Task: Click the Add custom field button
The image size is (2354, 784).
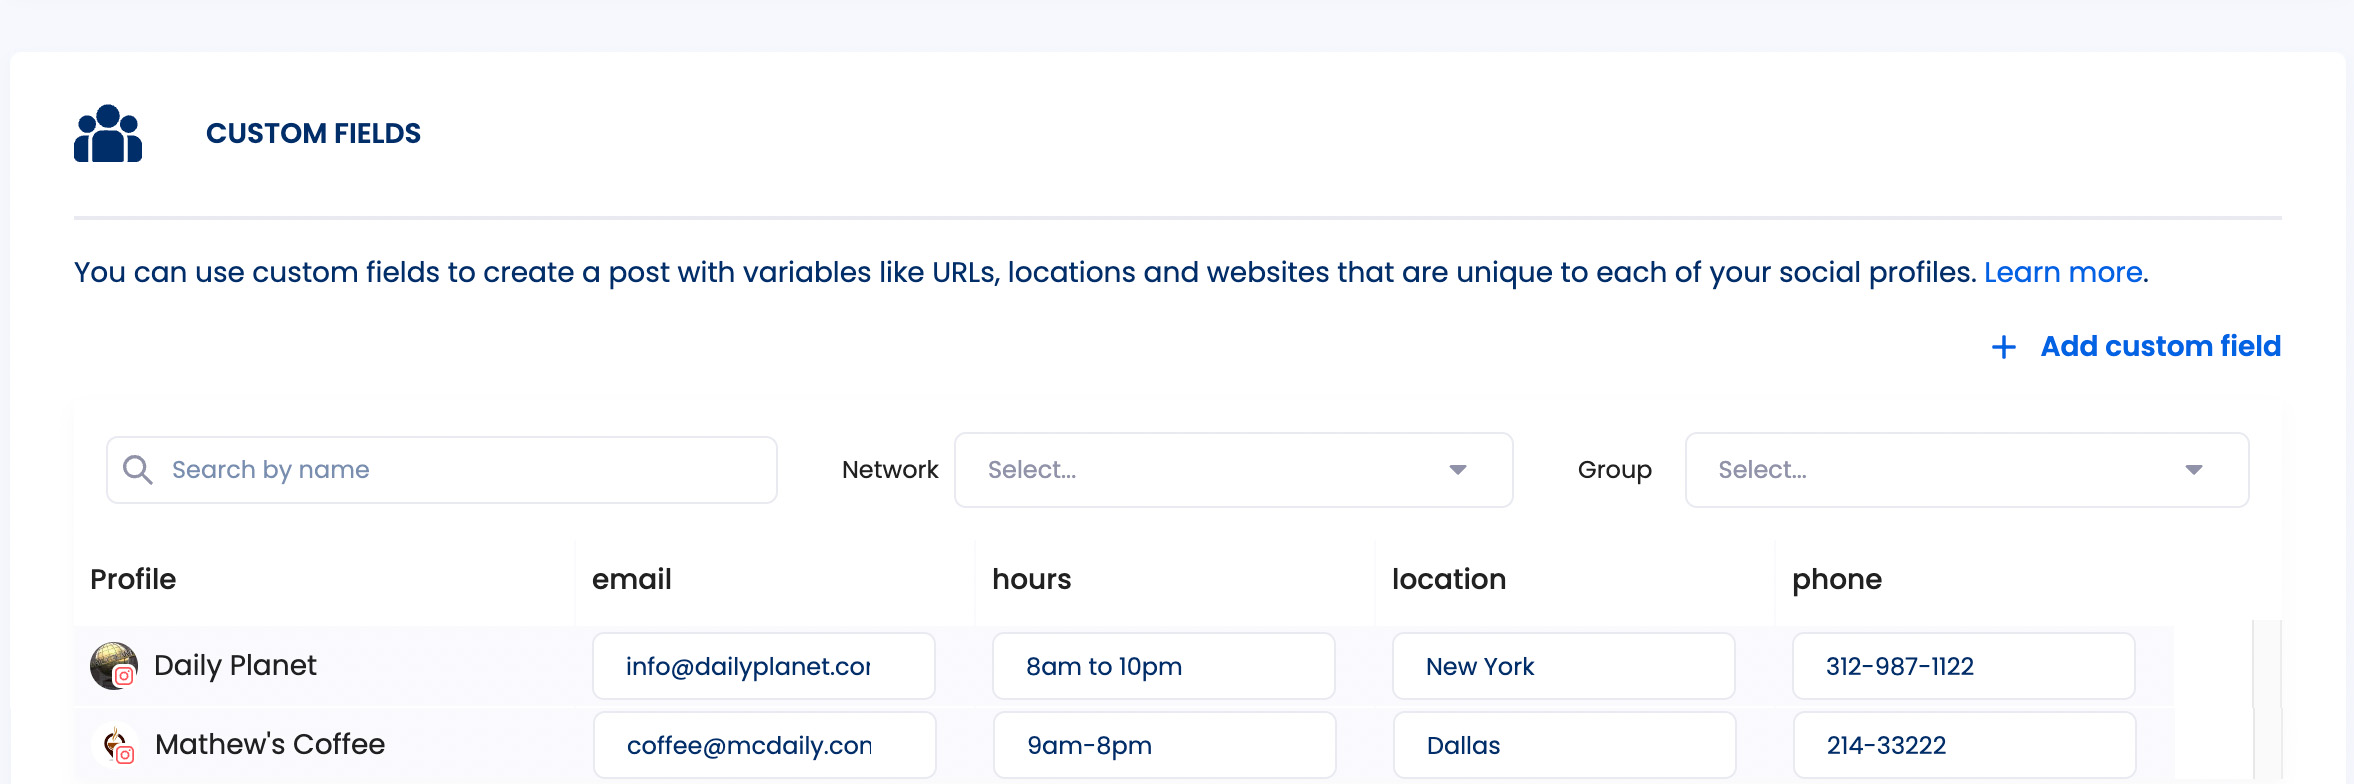Action: 2160,347
